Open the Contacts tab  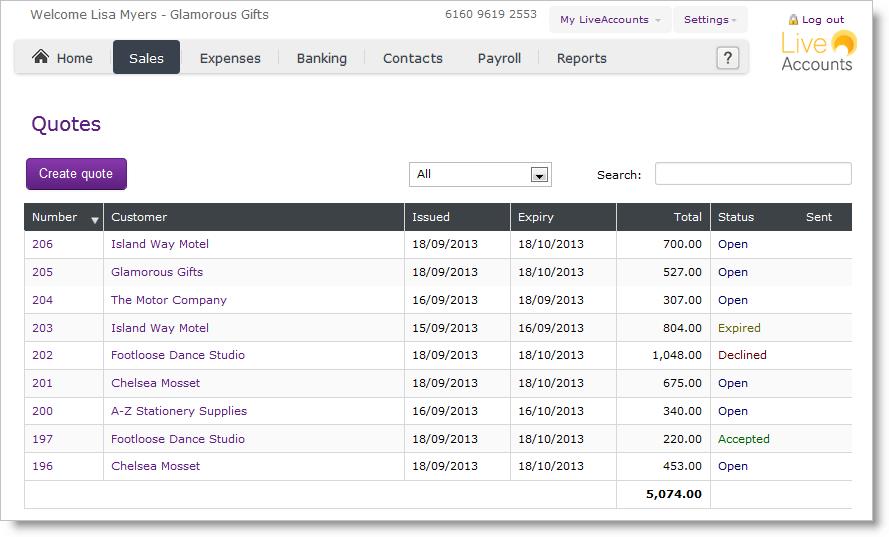coord(412,58)
